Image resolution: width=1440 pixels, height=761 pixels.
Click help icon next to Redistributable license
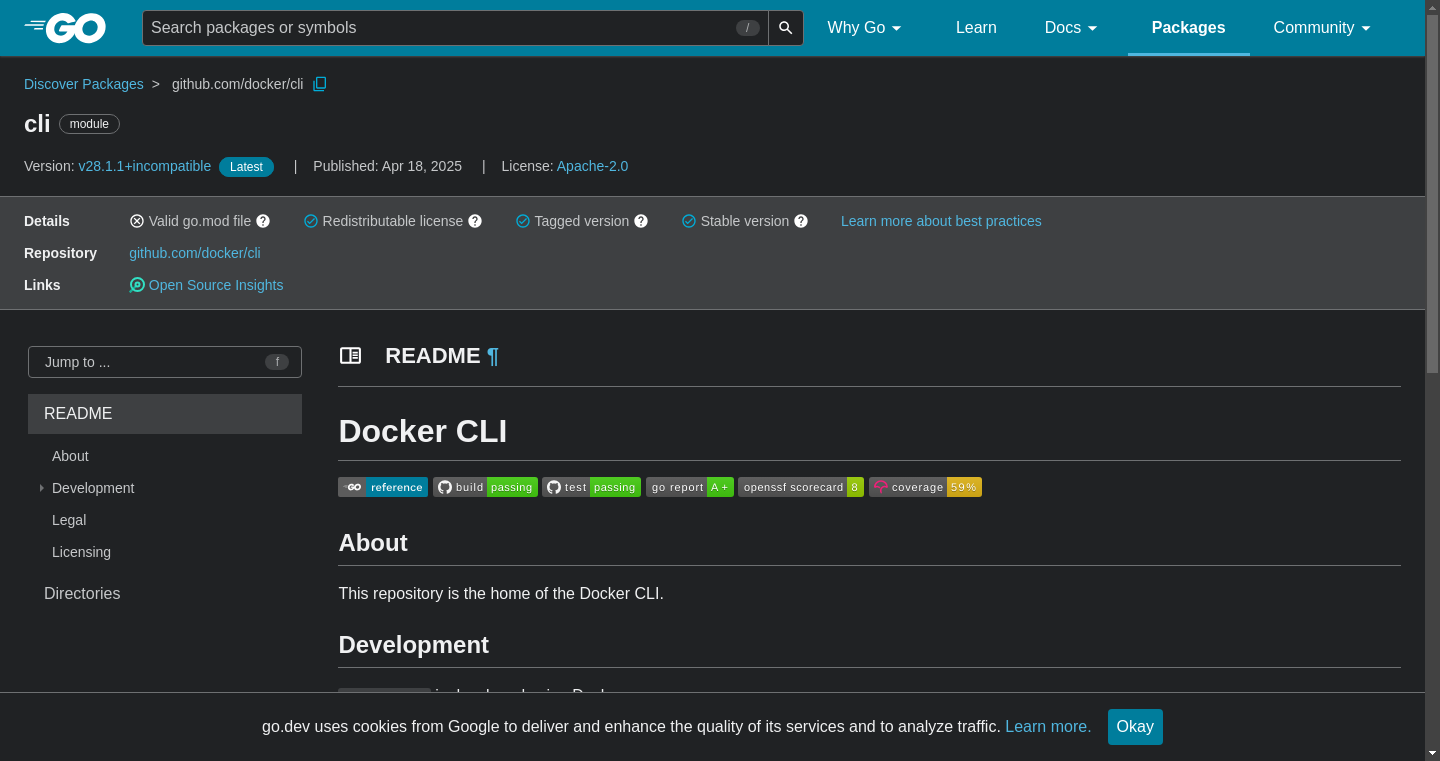475,221
